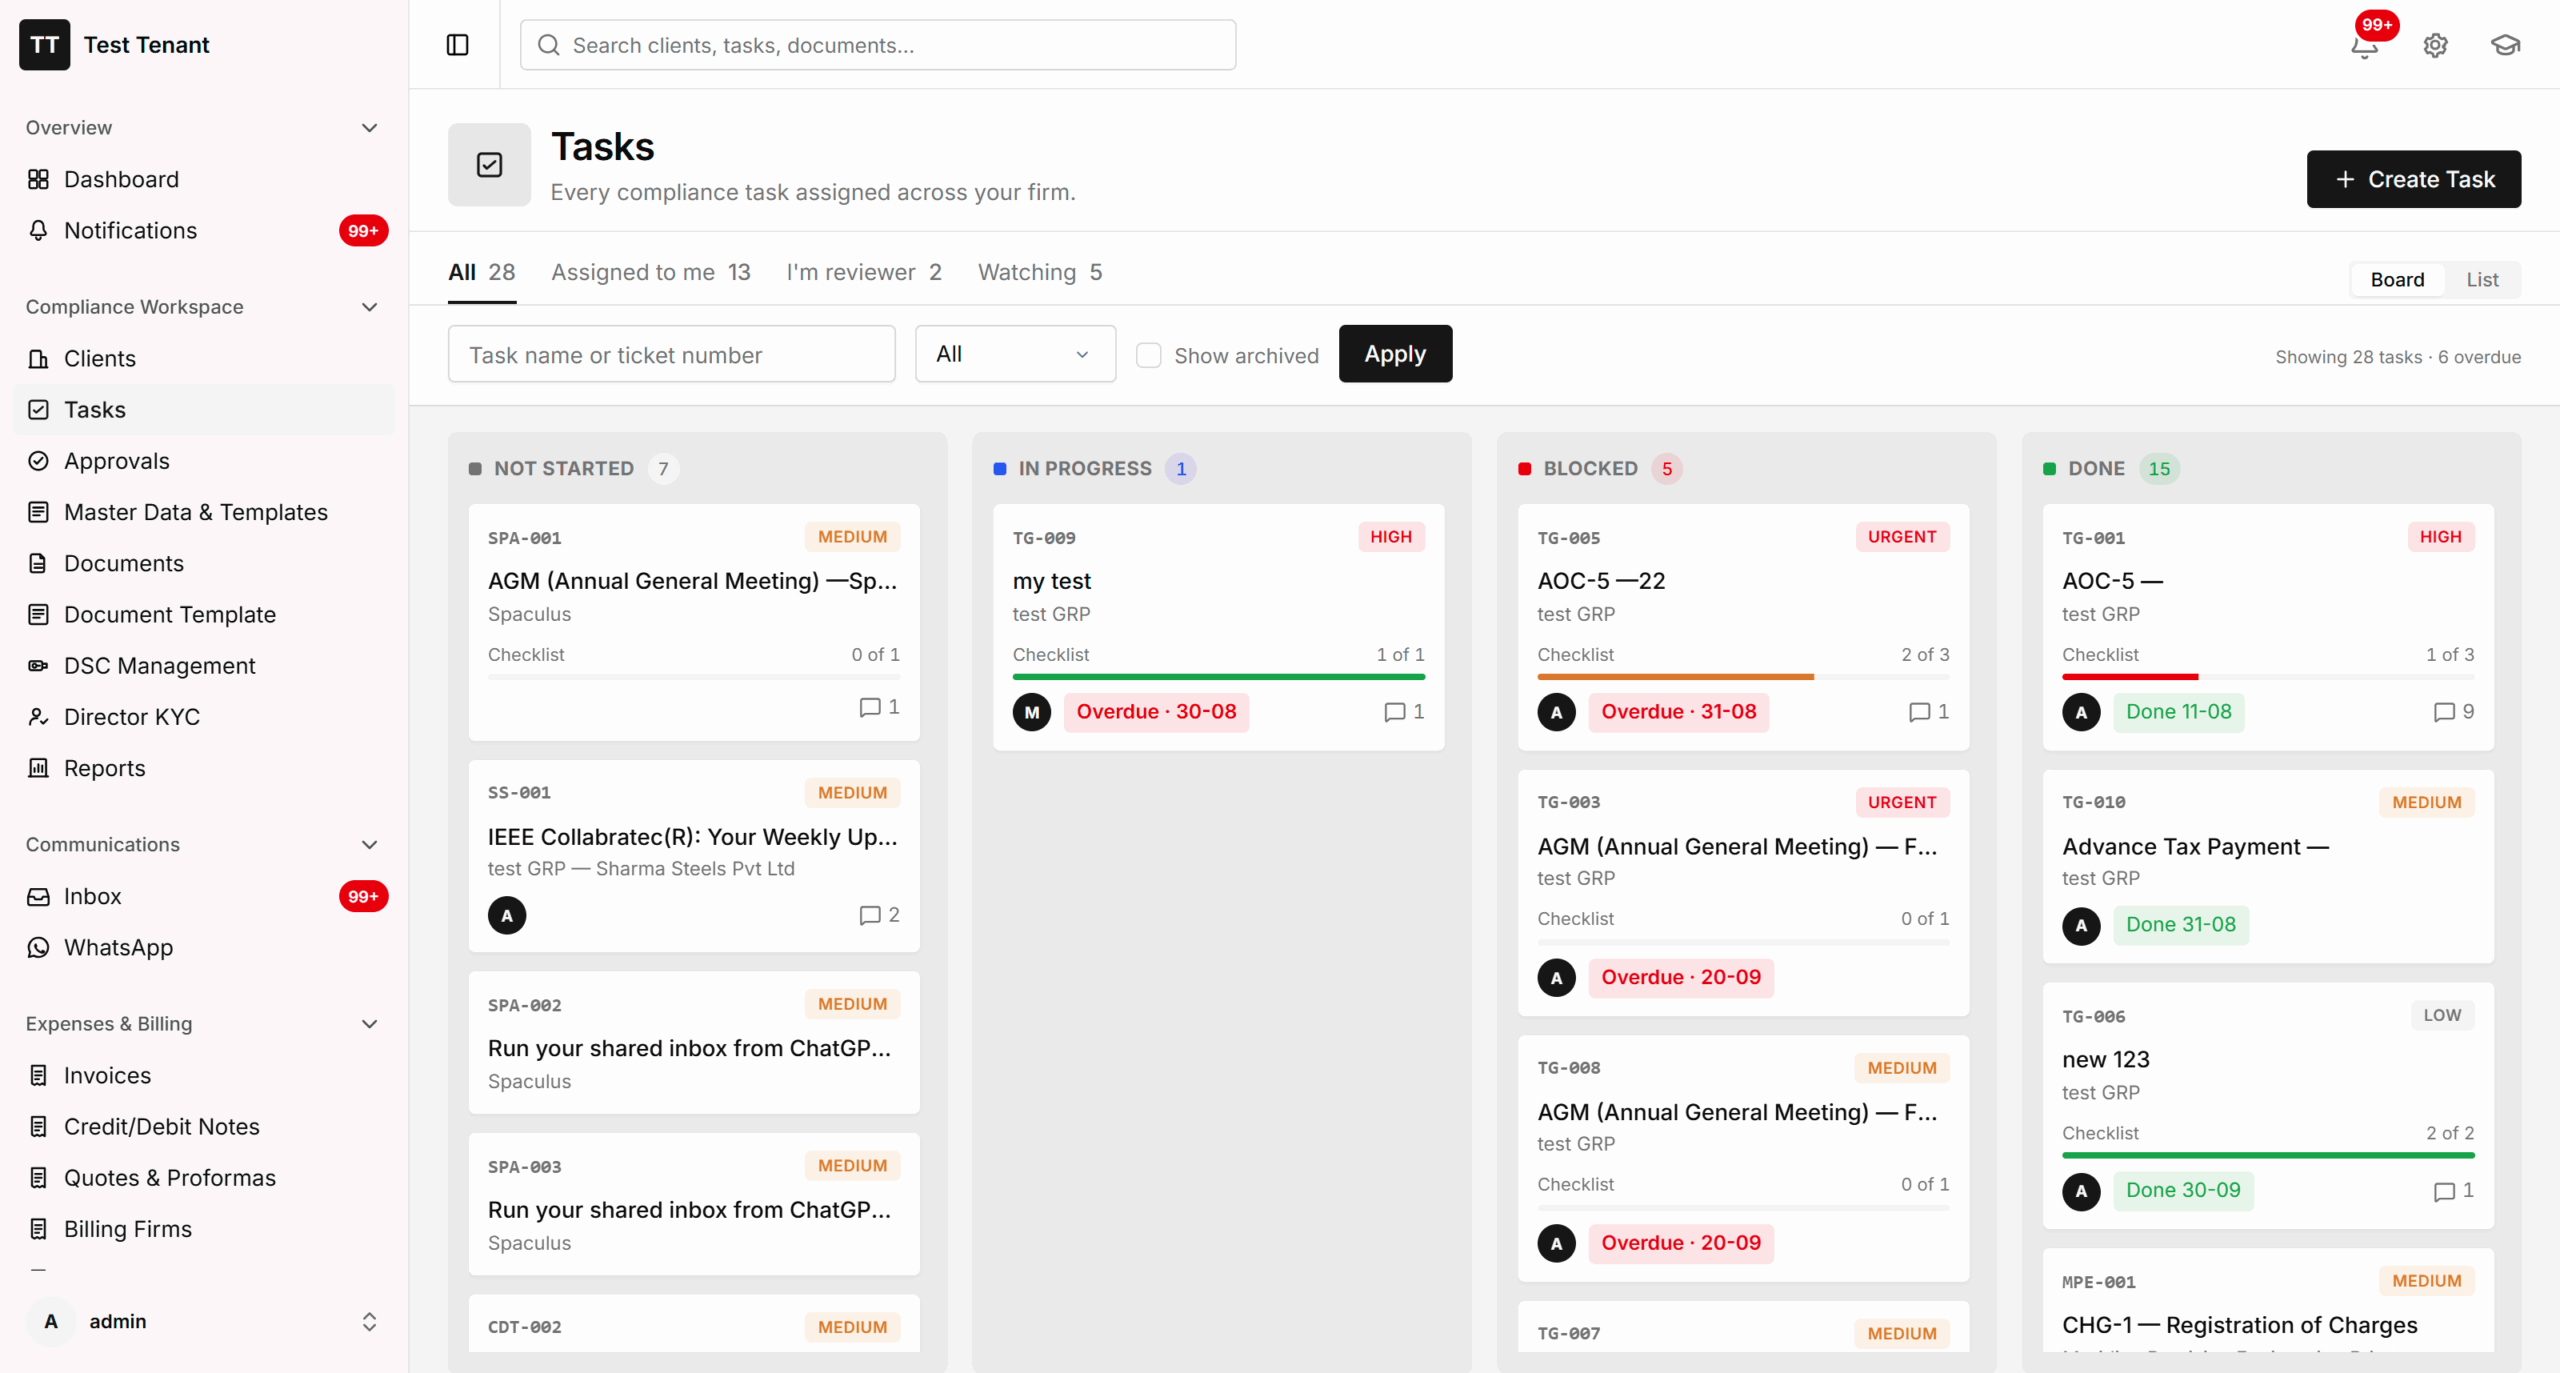Open Reports in sidebar

[204, 768]
